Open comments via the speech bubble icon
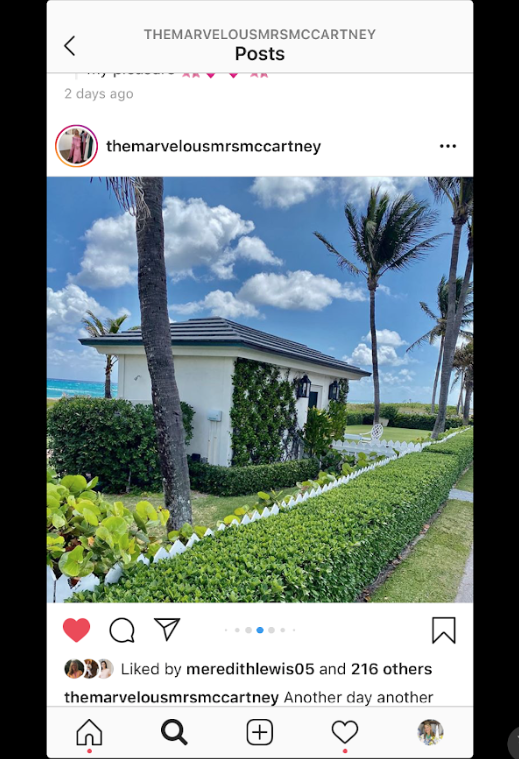Image resolution: width=519 pixels, height=759 pixels. coord(122,630)
